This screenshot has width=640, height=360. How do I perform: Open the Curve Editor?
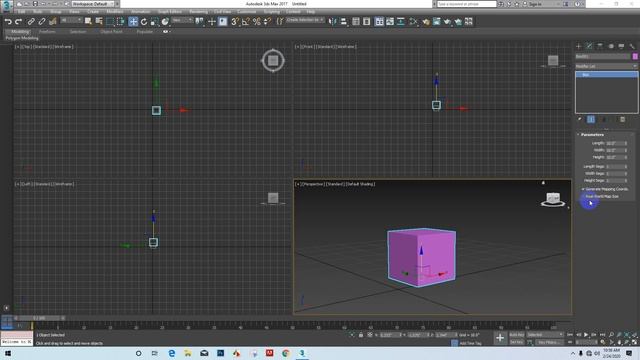point(390,22)
